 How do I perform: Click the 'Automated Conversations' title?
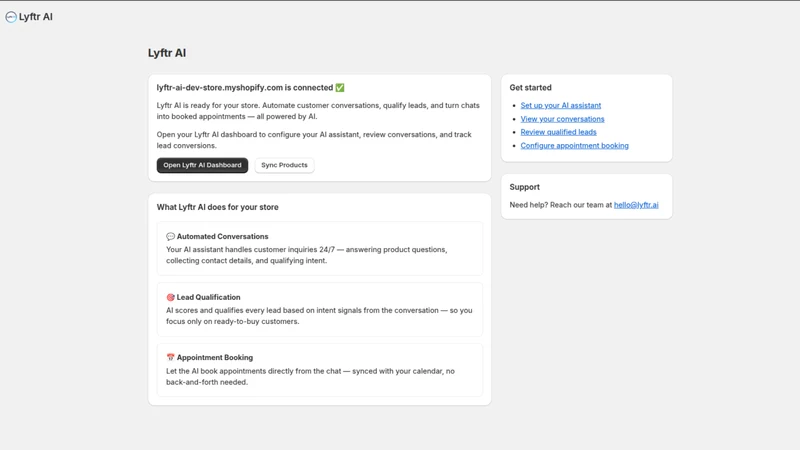pos(222,236)
